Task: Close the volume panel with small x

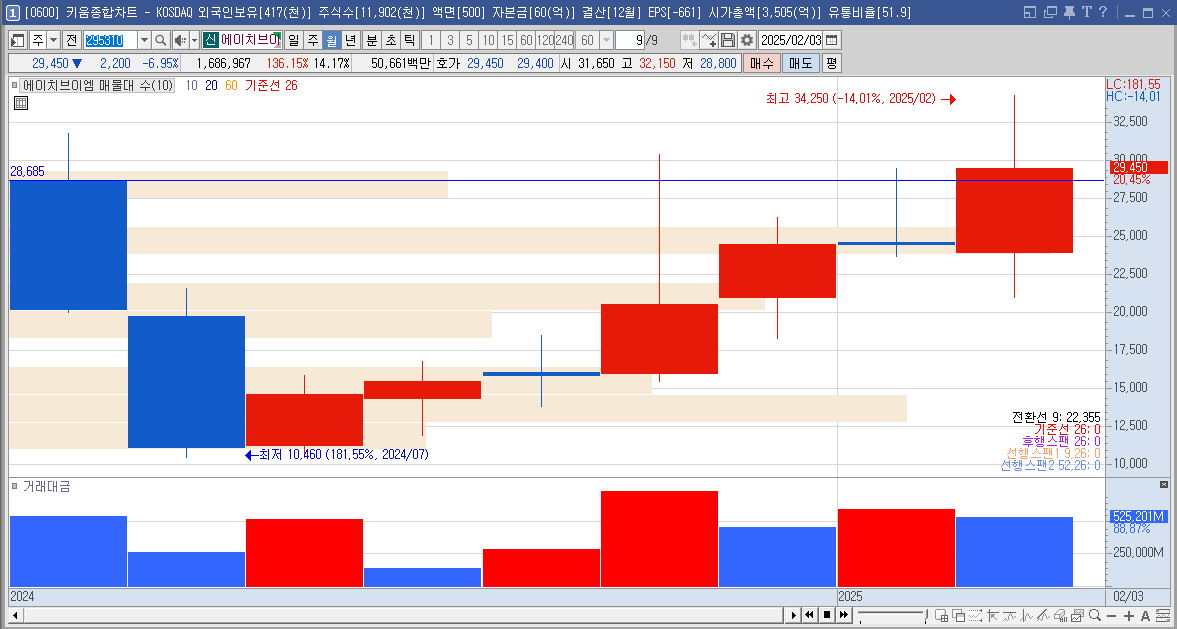Action: coord(1164,485)
